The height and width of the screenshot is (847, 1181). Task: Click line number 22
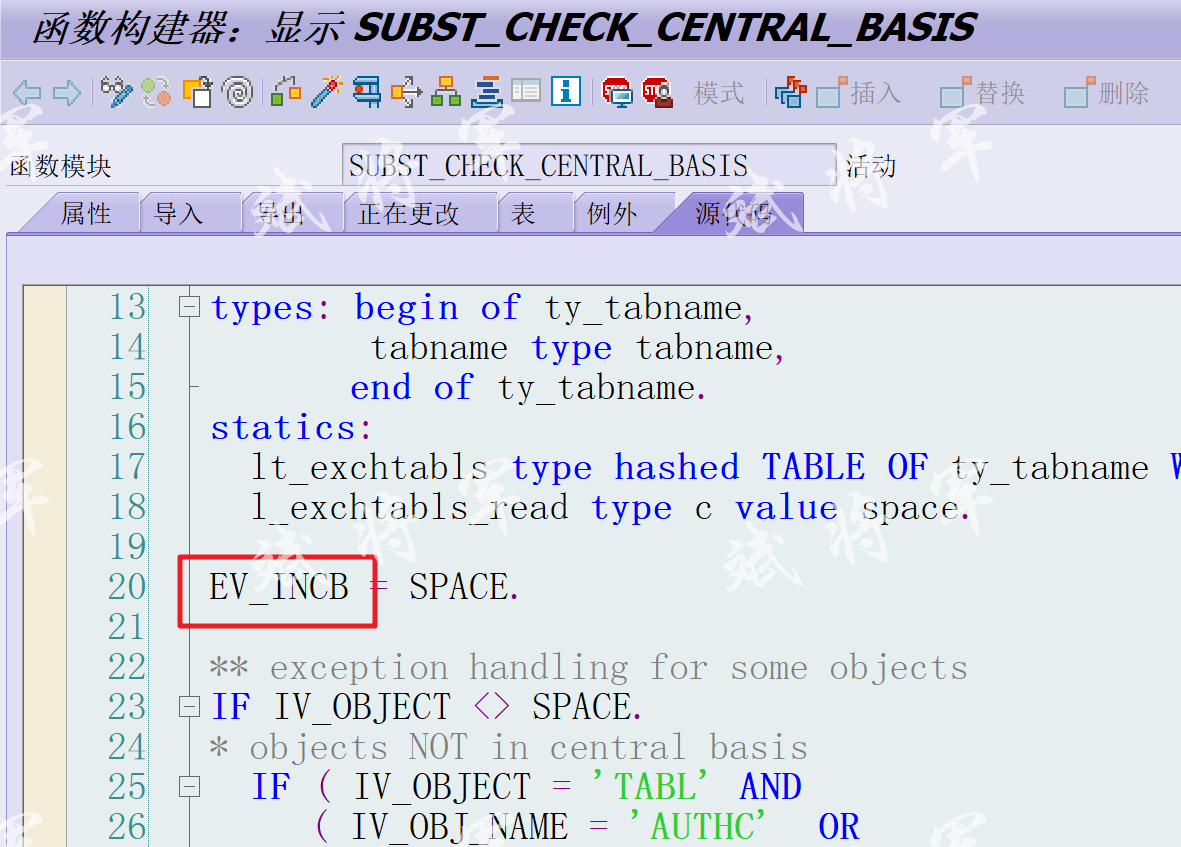(127, 666)
